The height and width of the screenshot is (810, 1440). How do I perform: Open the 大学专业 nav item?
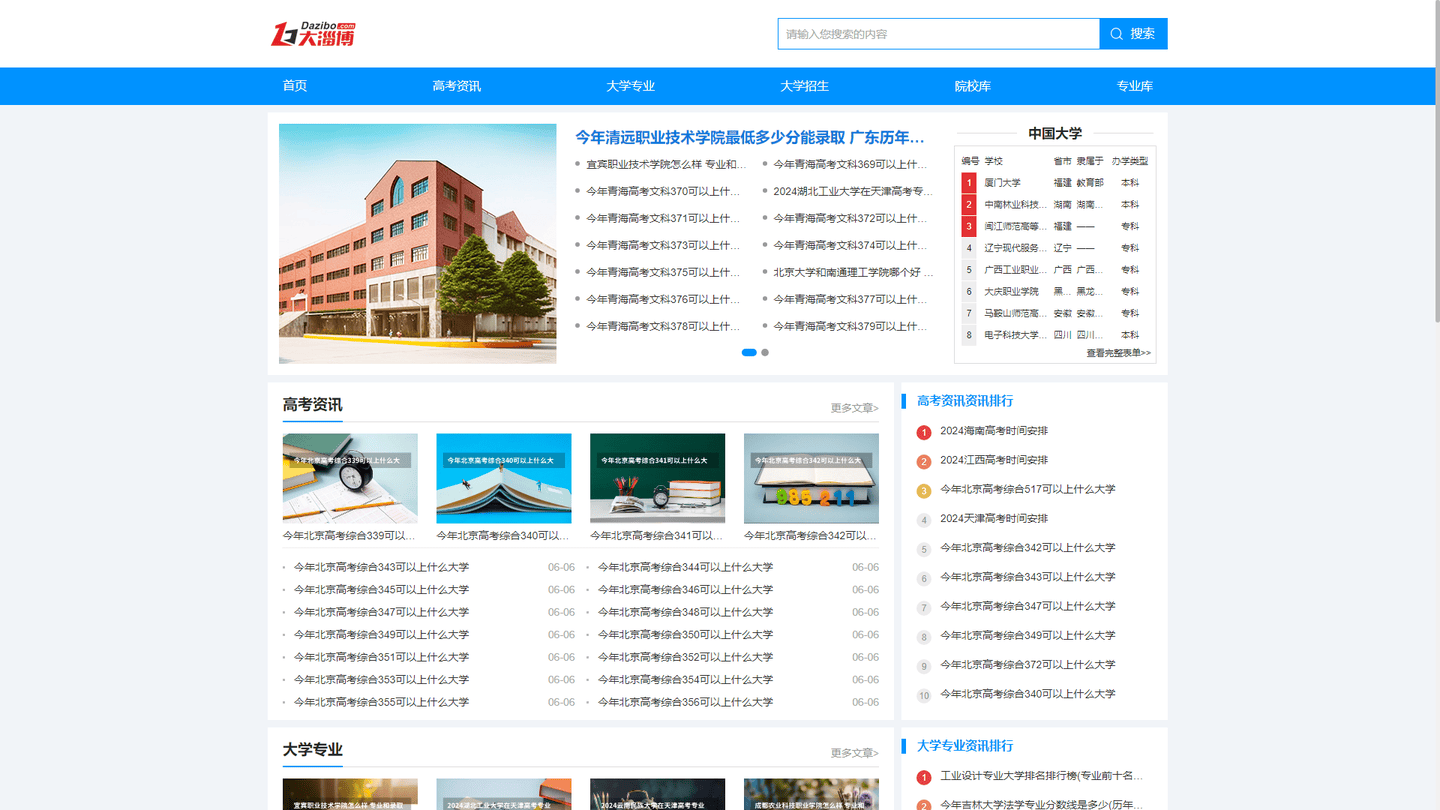tap(631, 86)
